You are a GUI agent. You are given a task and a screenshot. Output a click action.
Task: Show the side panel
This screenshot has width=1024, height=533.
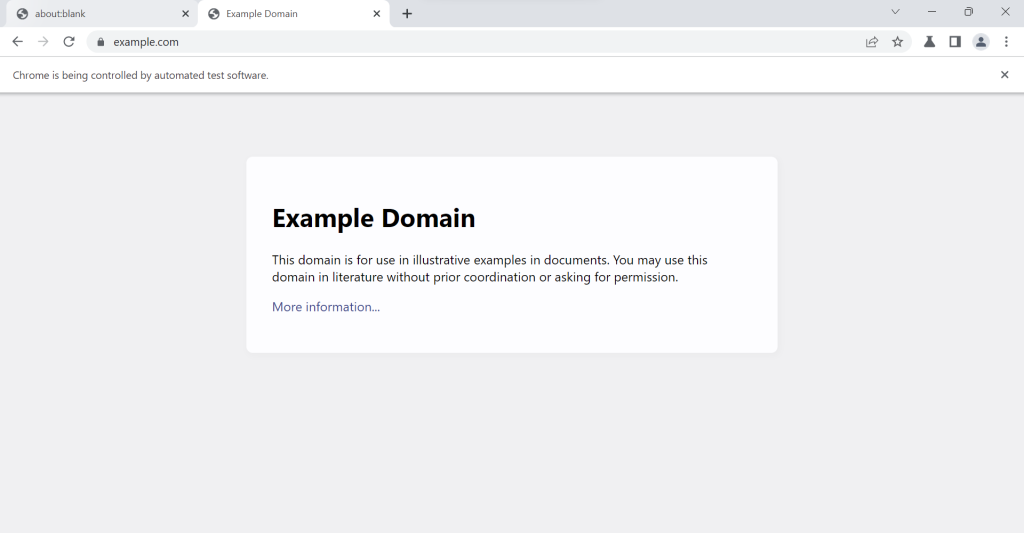click(955, 42)
